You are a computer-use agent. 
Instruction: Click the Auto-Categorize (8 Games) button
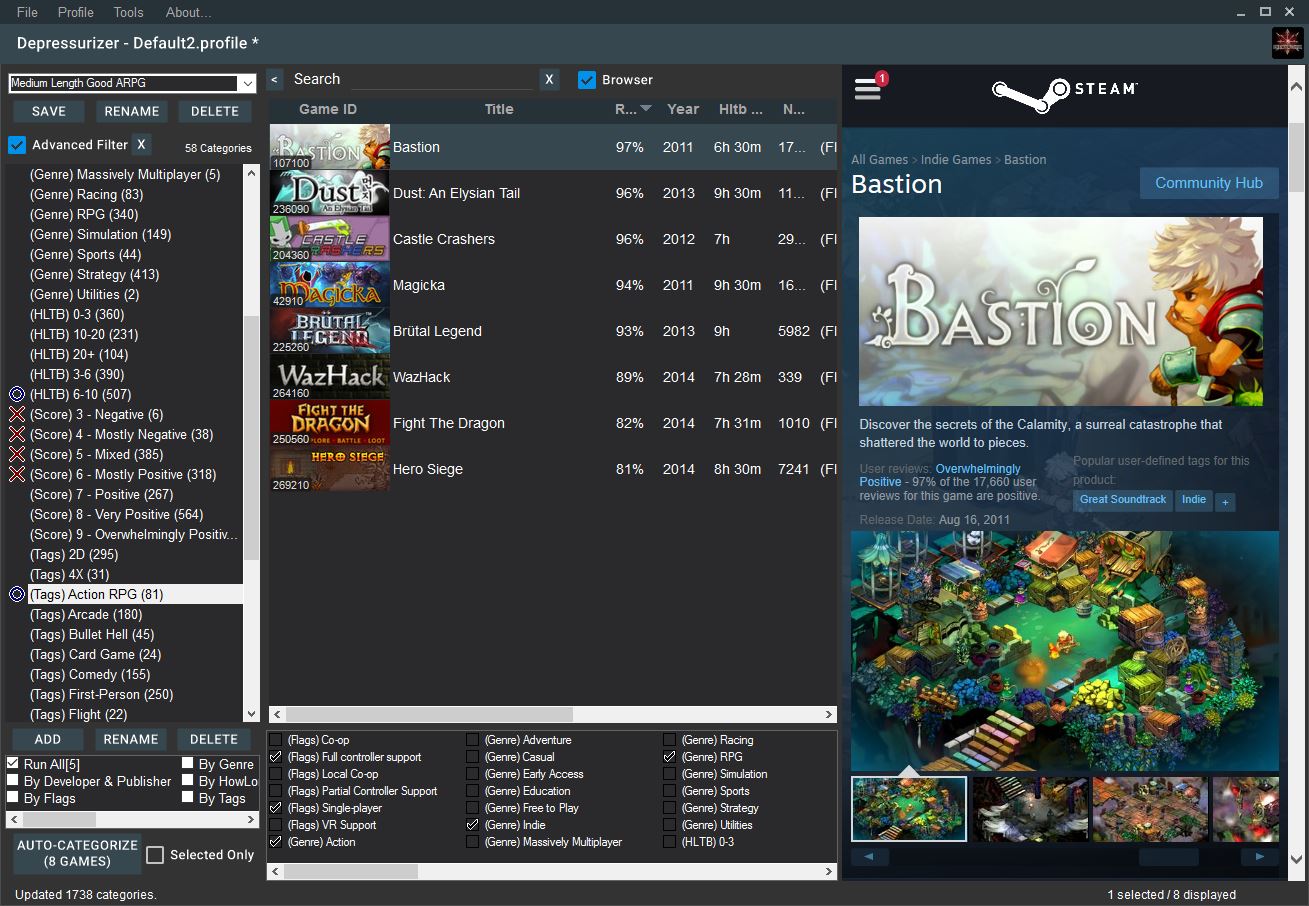(x=78, y=853)
